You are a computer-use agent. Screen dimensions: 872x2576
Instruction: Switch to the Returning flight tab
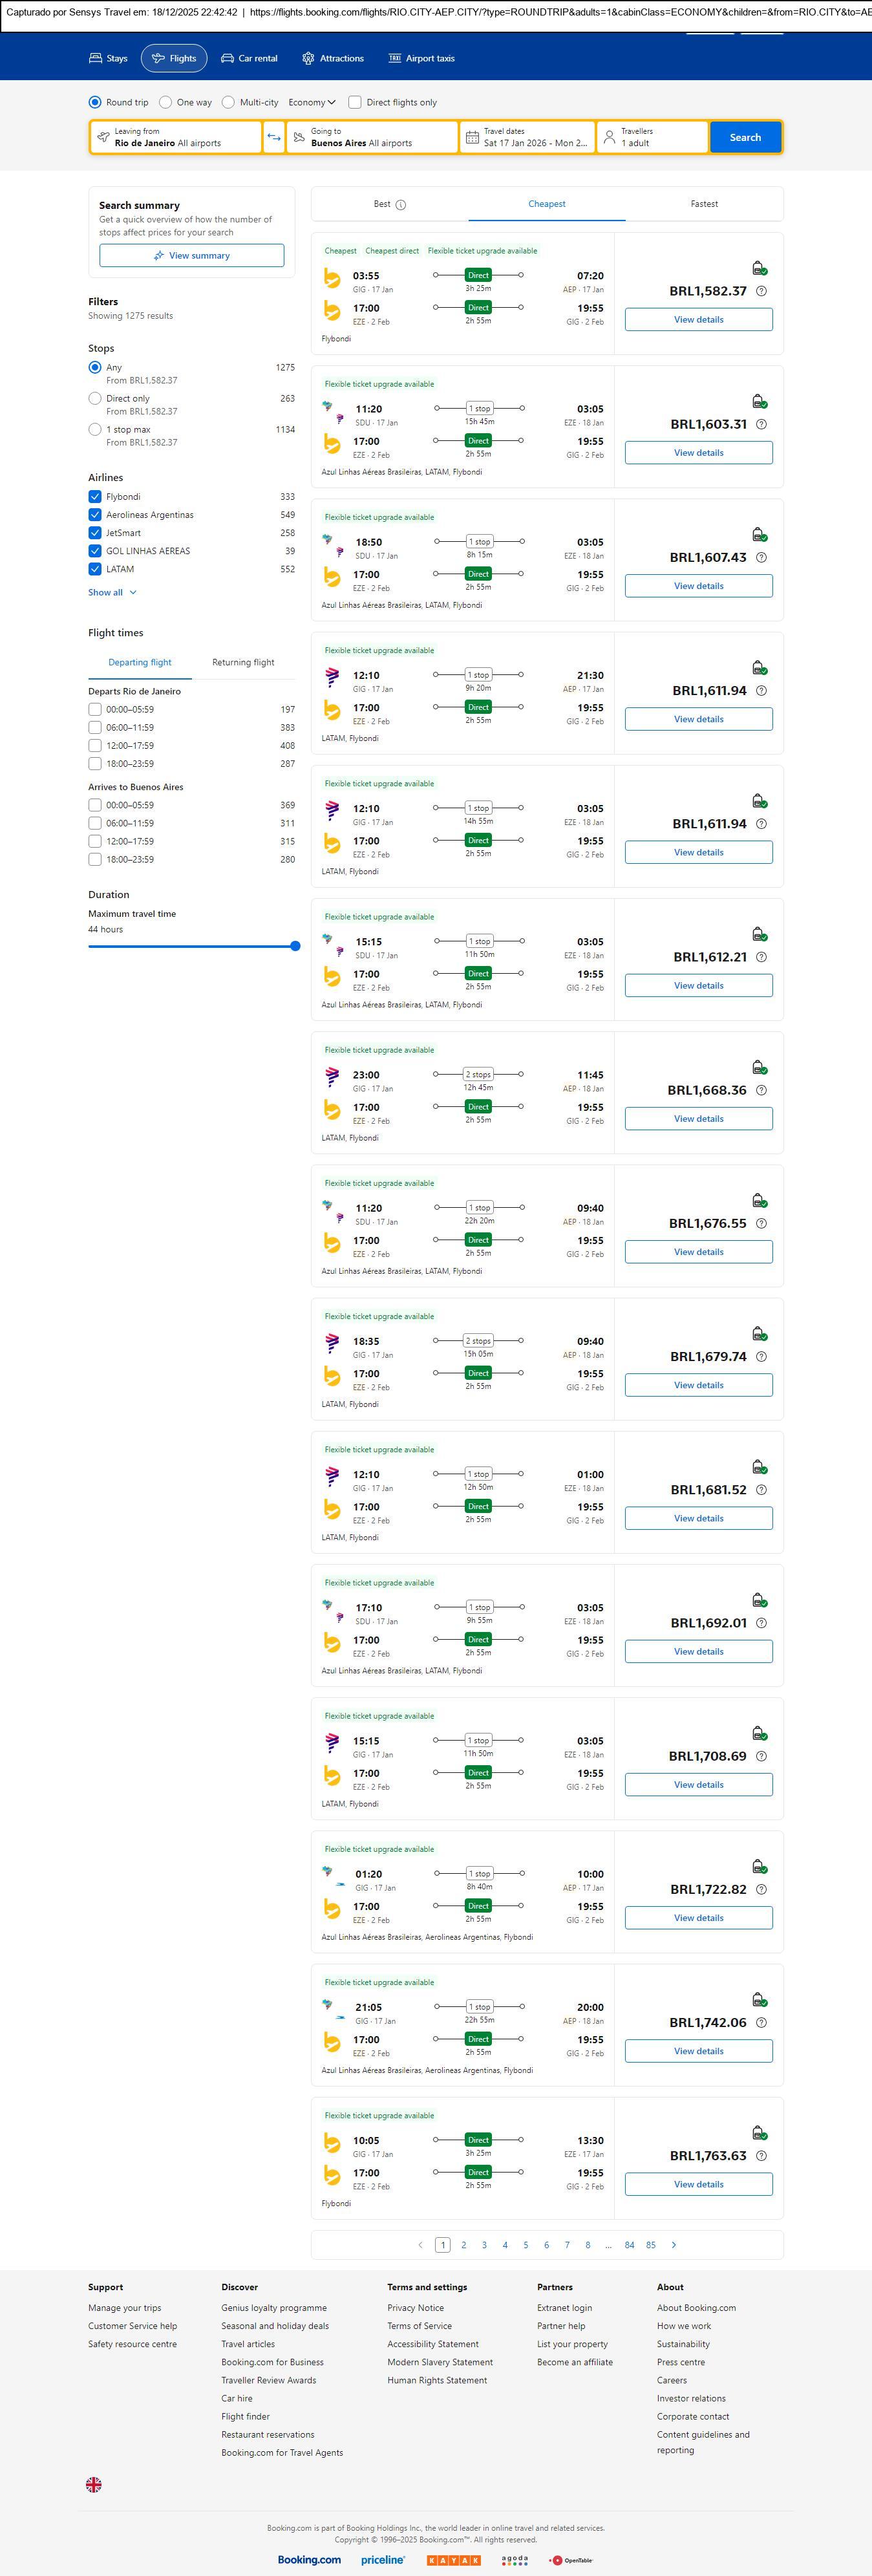click(x=243, y=662)
